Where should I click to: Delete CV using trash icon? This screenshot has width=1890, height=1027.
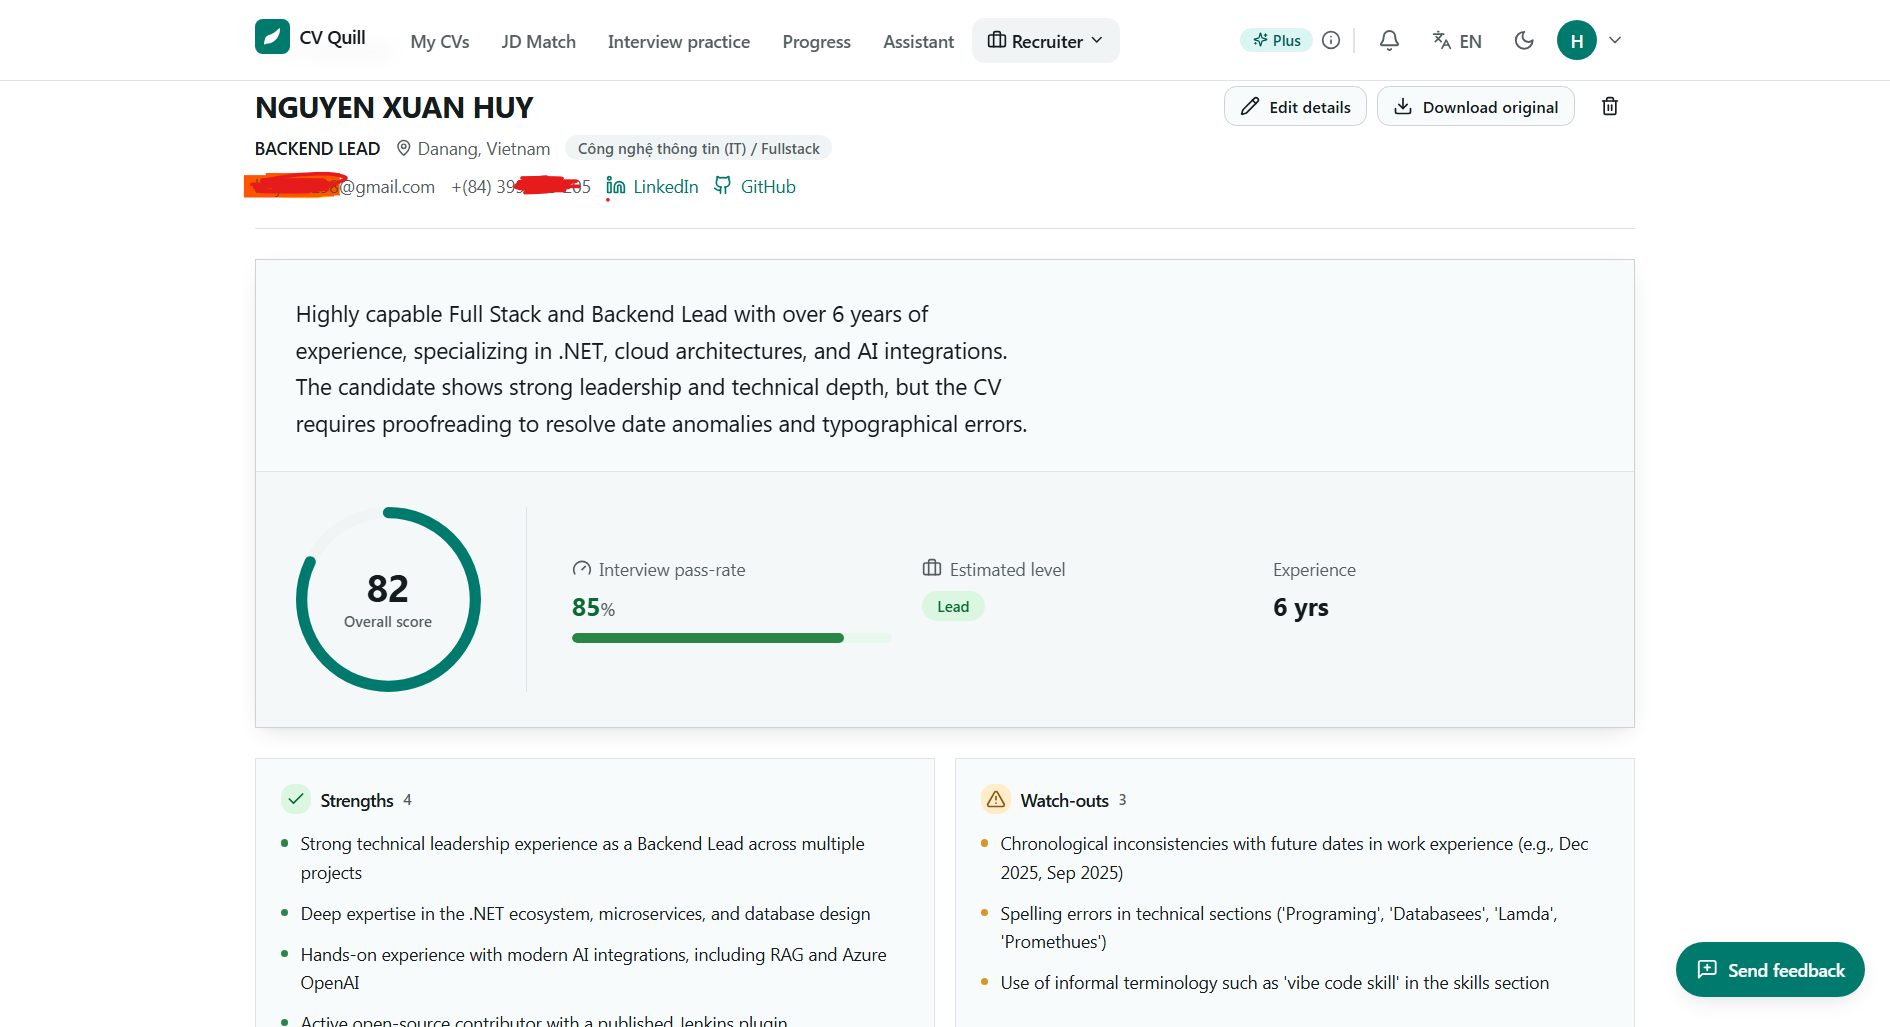[1610, 106]
